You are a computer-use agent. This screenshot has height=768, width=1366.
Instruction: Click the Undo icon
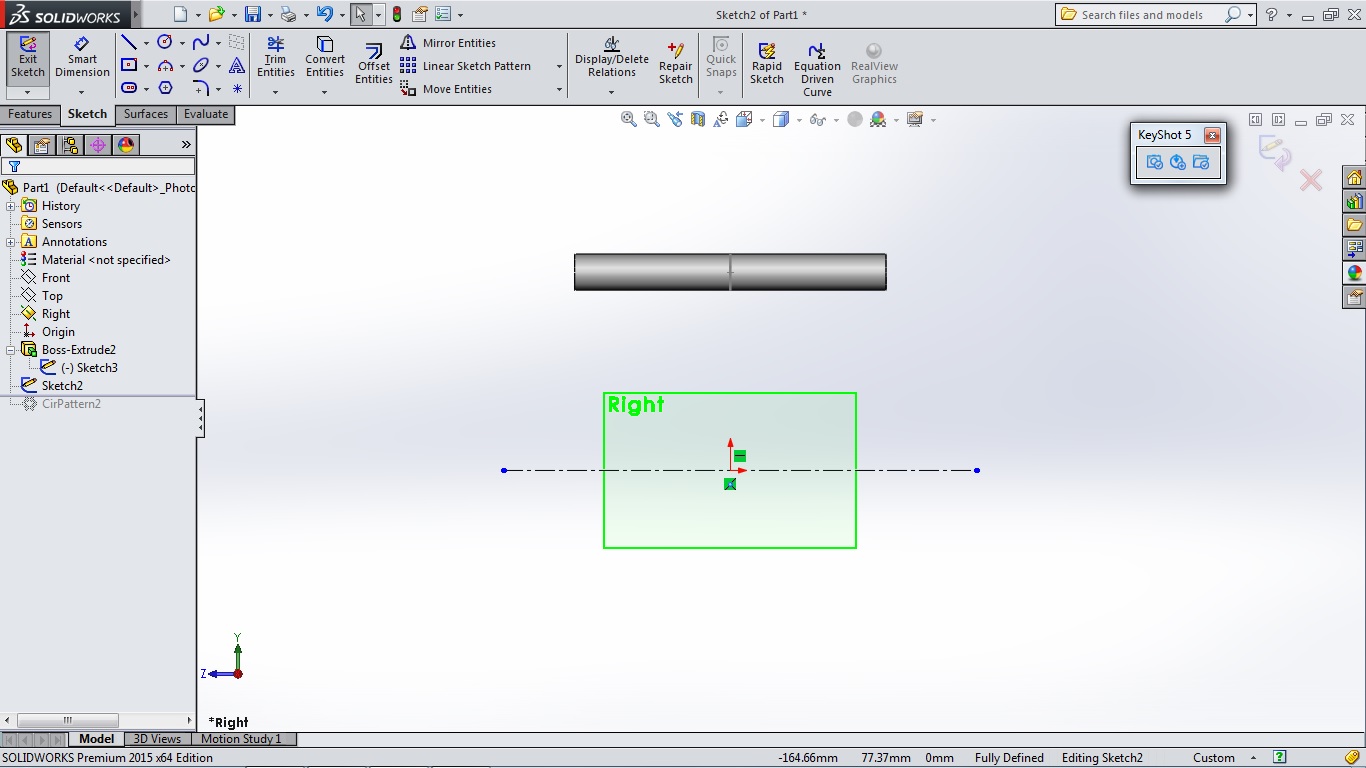pyautogui.click(x=324, y=14)
